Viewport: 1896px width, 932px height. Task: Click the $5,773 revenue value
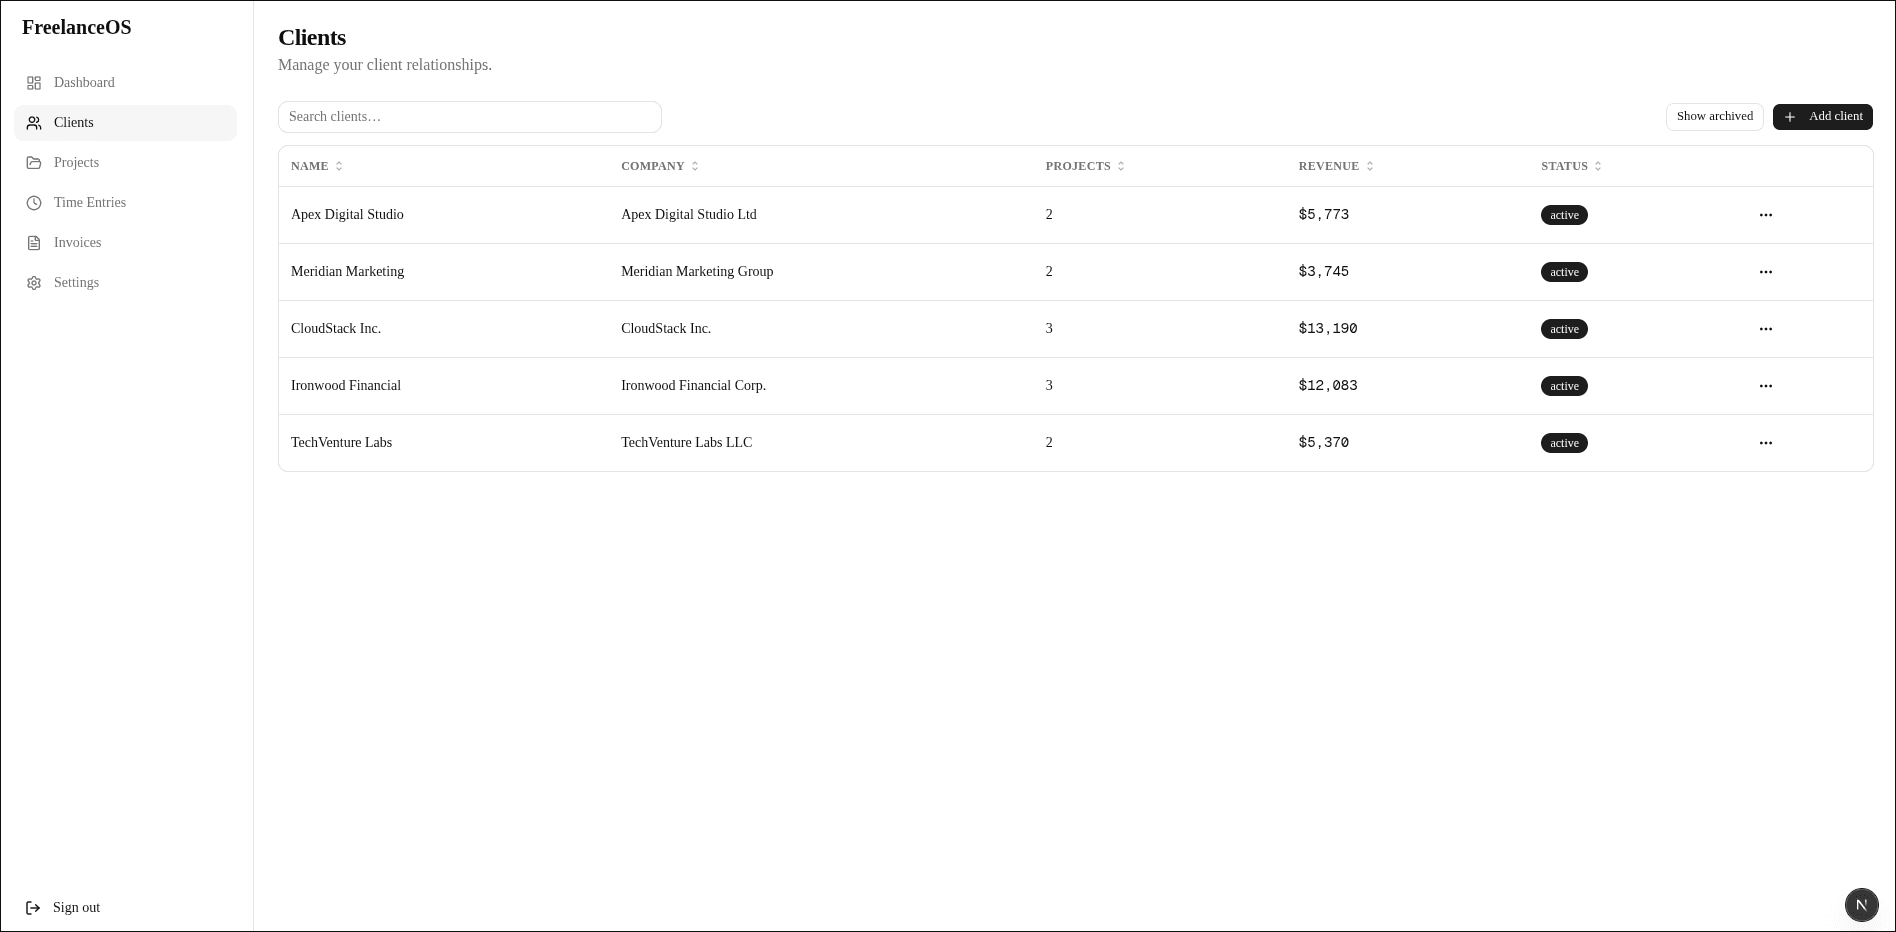point(1323,215)
